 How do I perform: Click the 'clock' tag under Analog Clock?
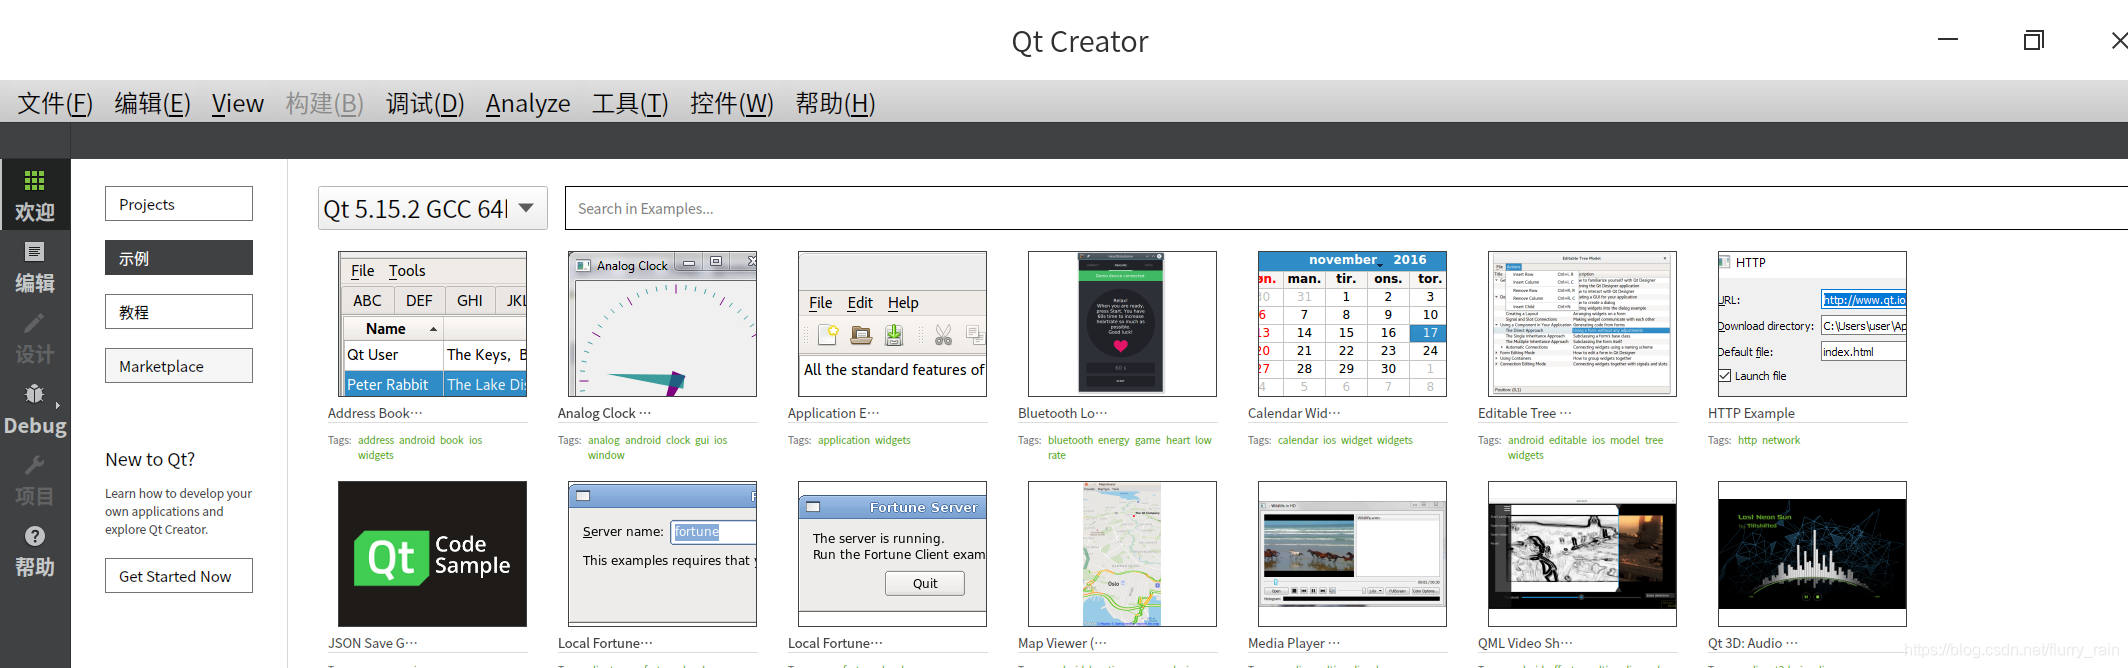pyautogui.click(x=678, y=440)
